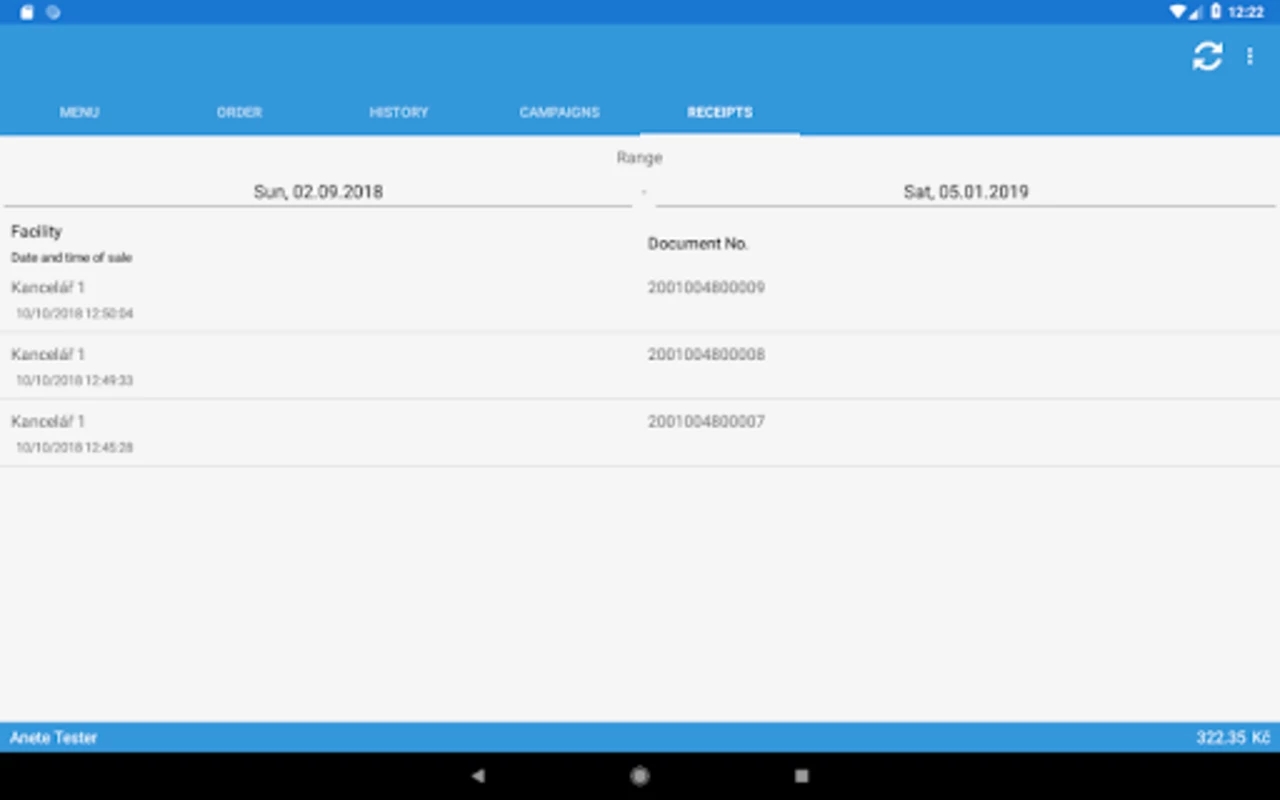
Task: Open start date picker Sun, 02.09.2018
Action: pyautogui.click(x=318, y=192)
